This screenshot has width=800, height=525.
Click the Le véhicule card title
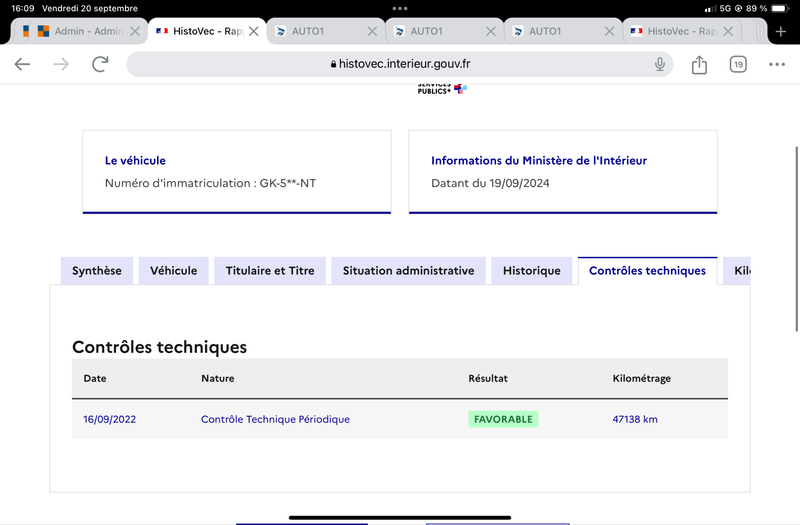tap(135, 161)
